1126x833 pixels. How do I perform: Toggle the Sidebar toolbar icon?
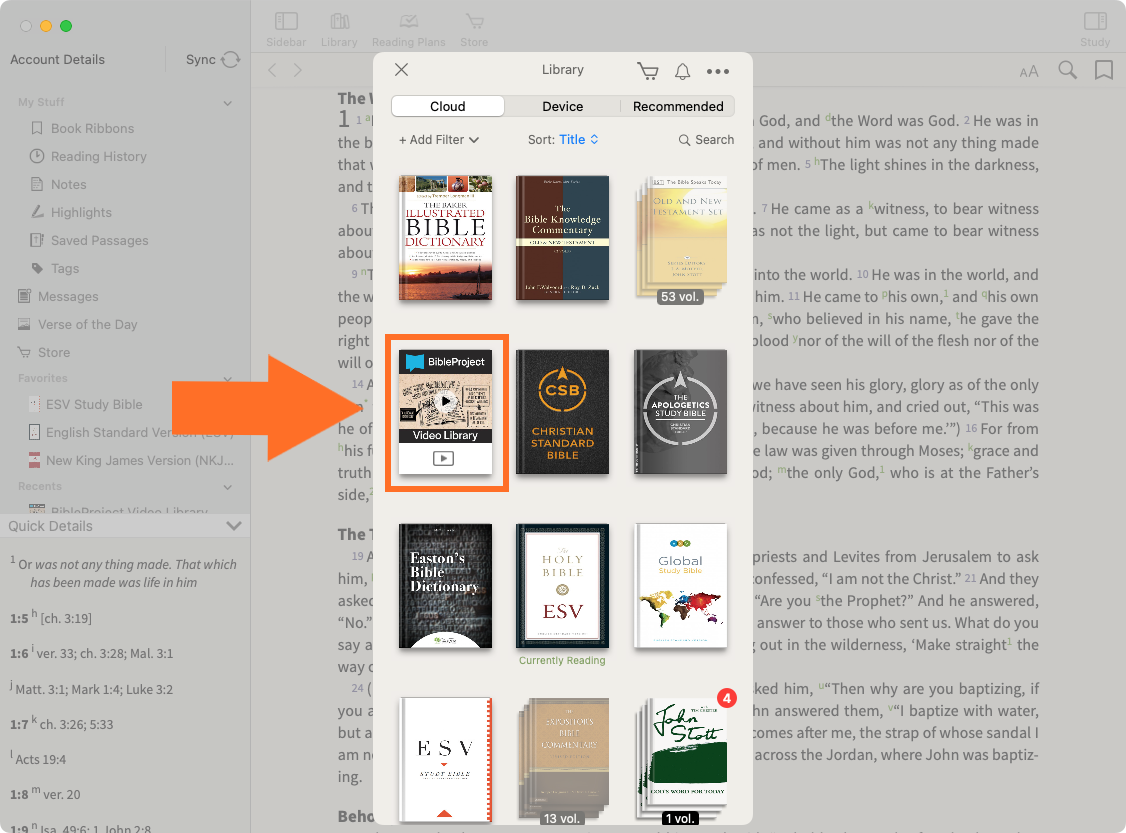[x=286, y=22]
